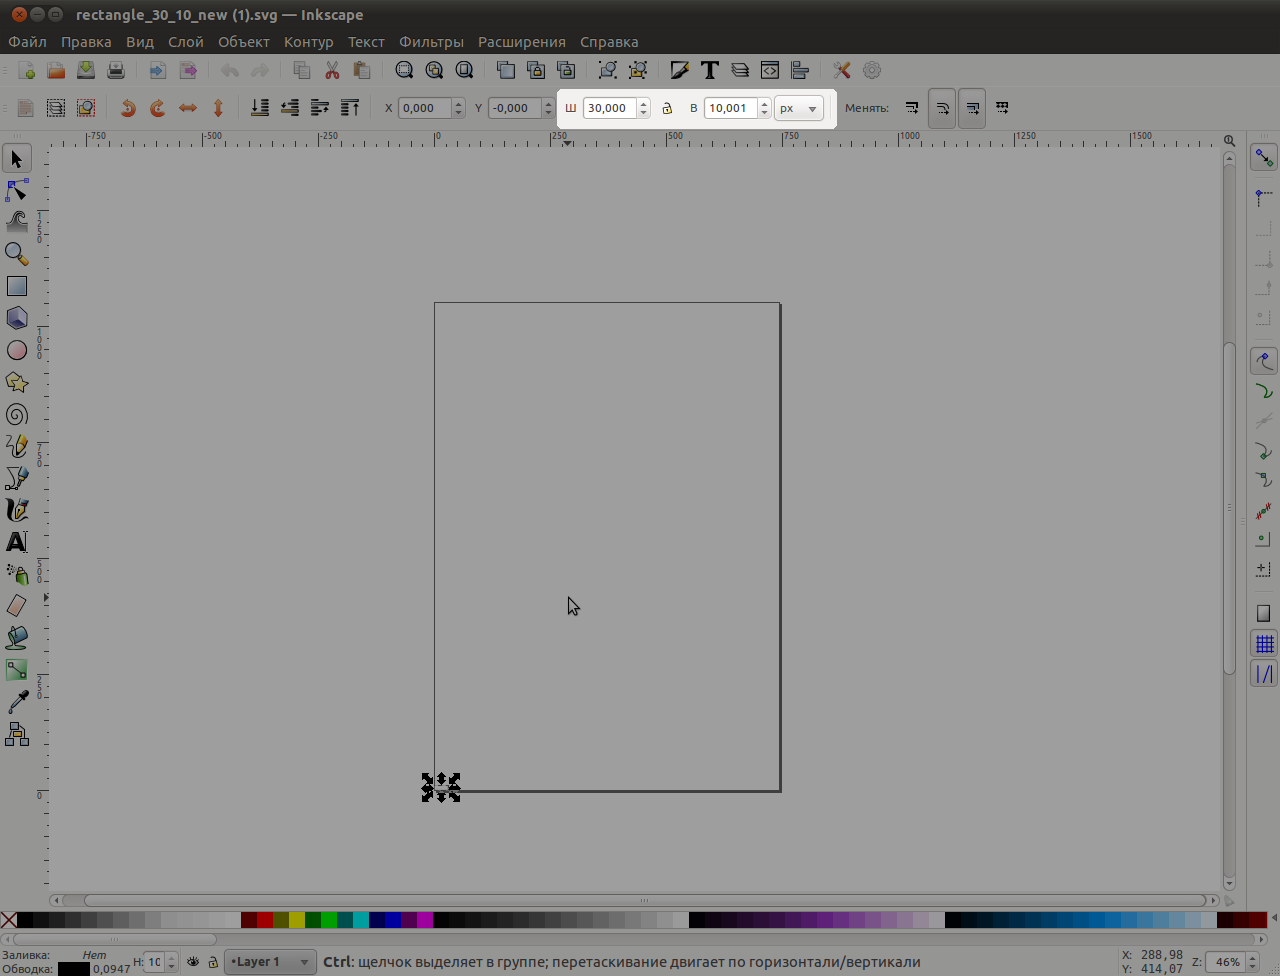Open the Объект menu
Image resolution: width=1280 pixels, height=976 pixels.
[244, 42]
